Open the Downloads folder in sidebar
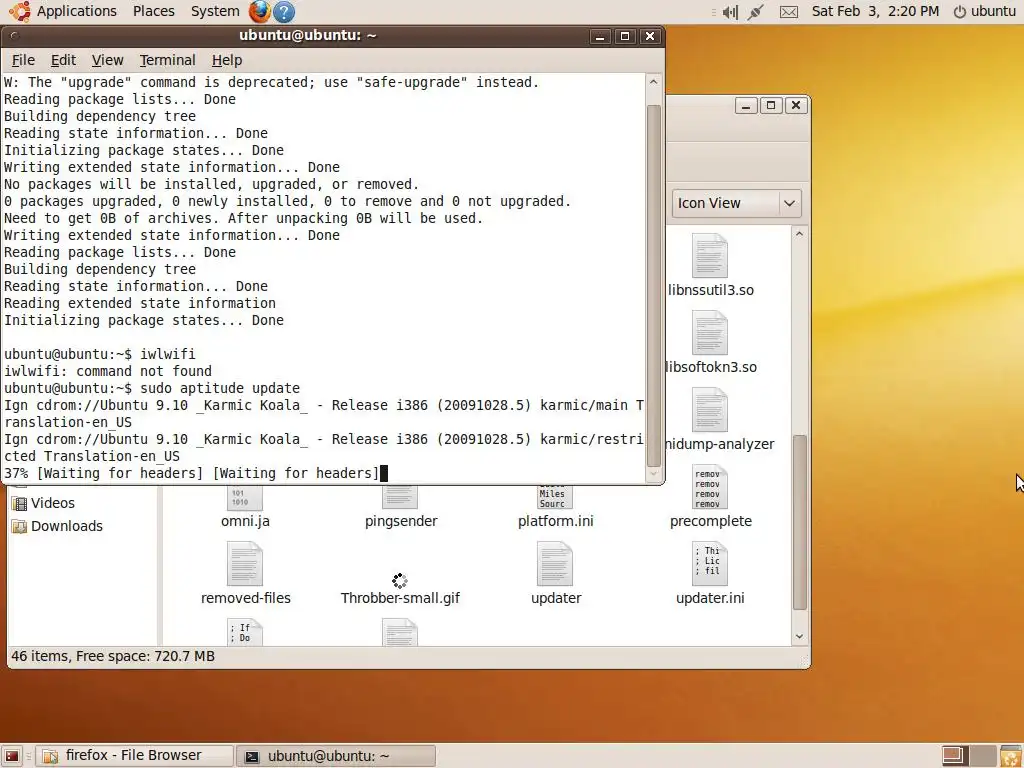1024x768 pixels. pyautogui.click(x=57, y=526)
